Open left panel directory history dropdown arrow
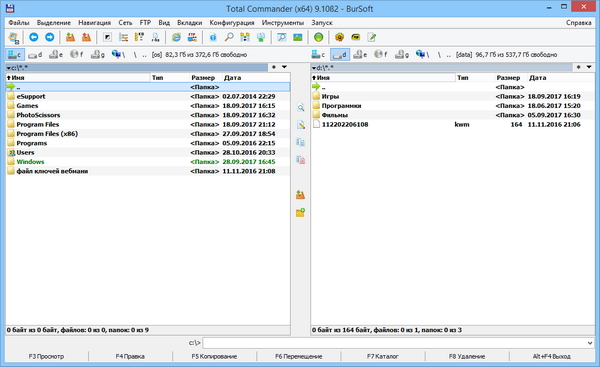Image resolution: width=600 pixels, height=367 pixels. 284,67
